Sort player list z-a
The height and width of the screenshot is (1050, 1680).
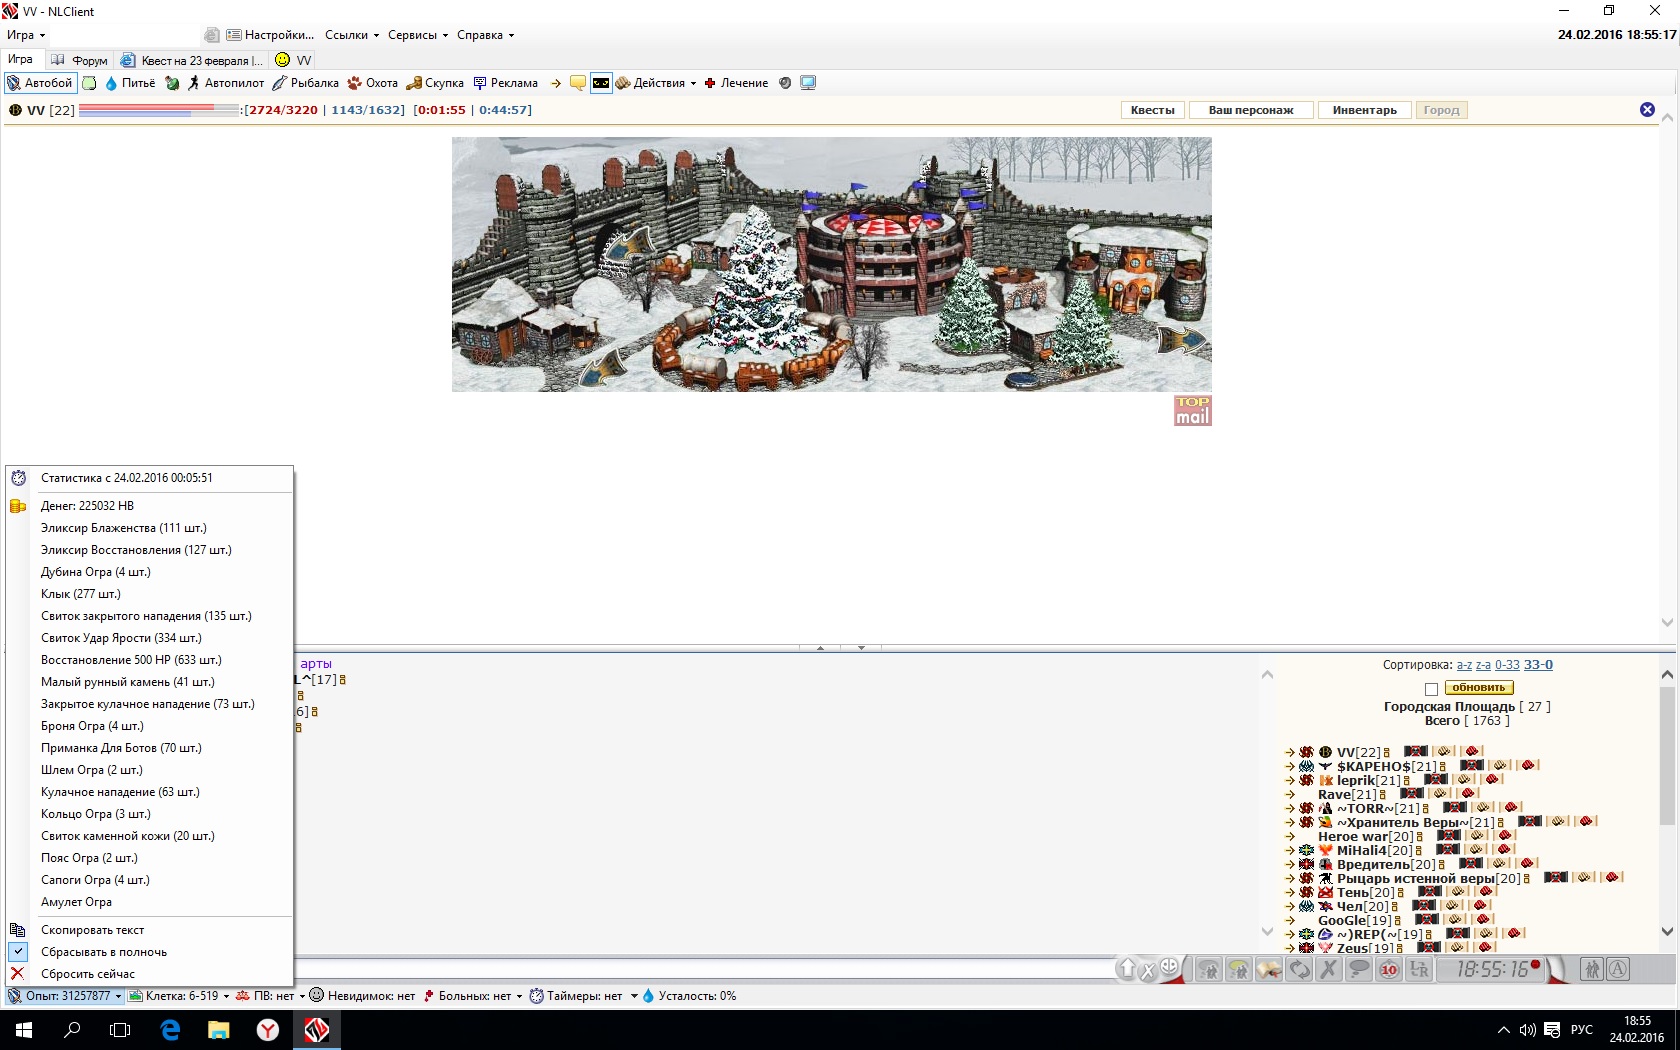(1483, 665)
